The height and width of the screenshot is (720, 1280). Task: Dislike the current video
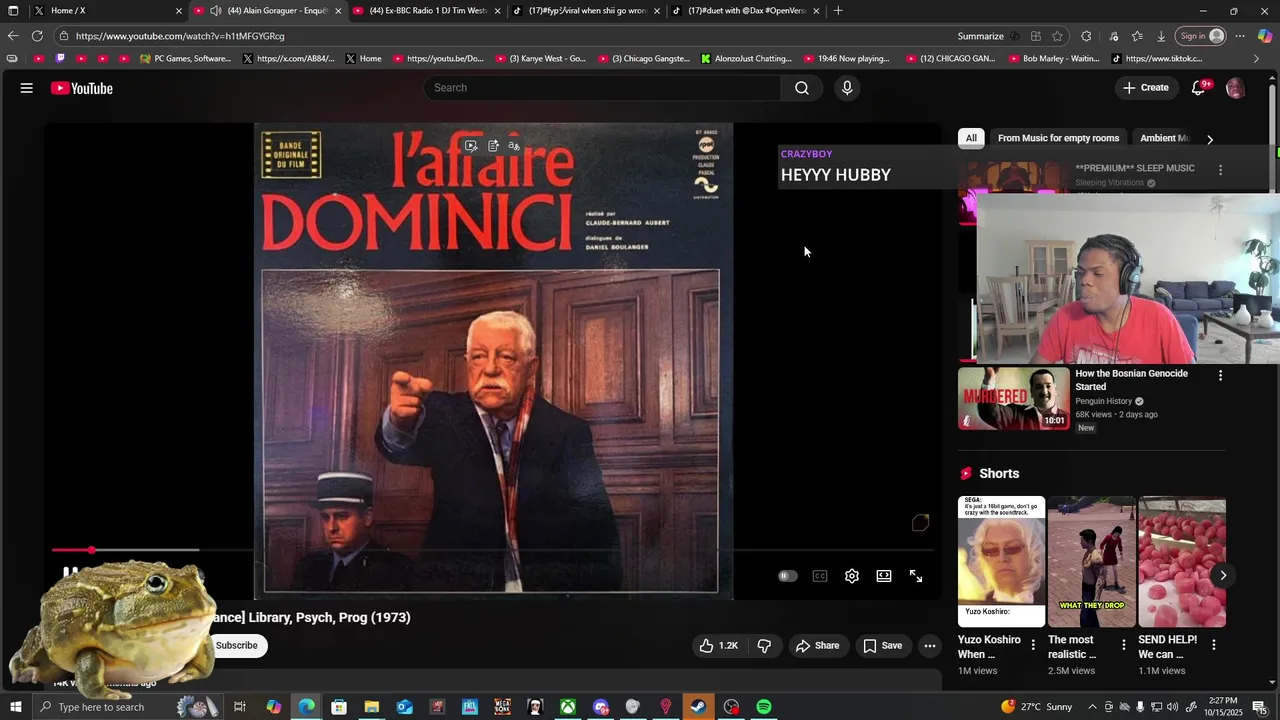click(x=764, y=646)
